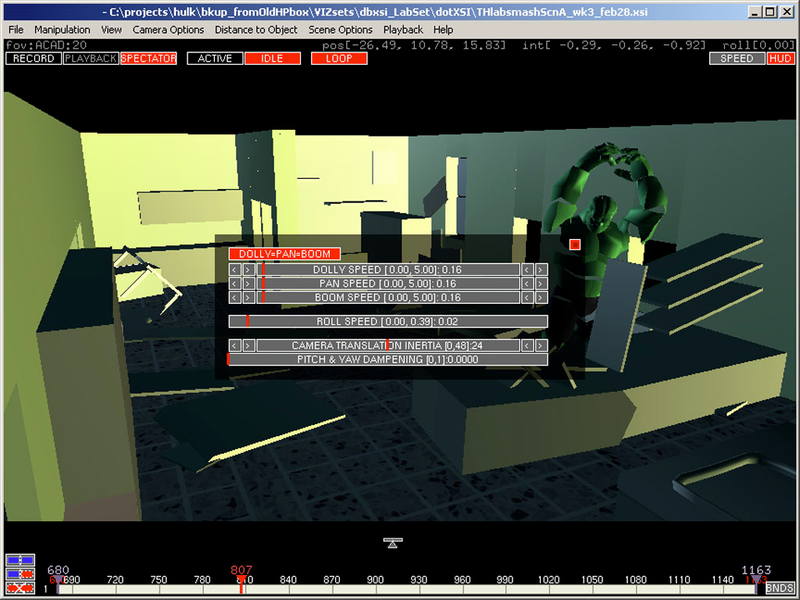Viewport: 800px width, 600px height.
Task: Click the 'roll[0.00]' readout
Action: [x=759, y=45]
